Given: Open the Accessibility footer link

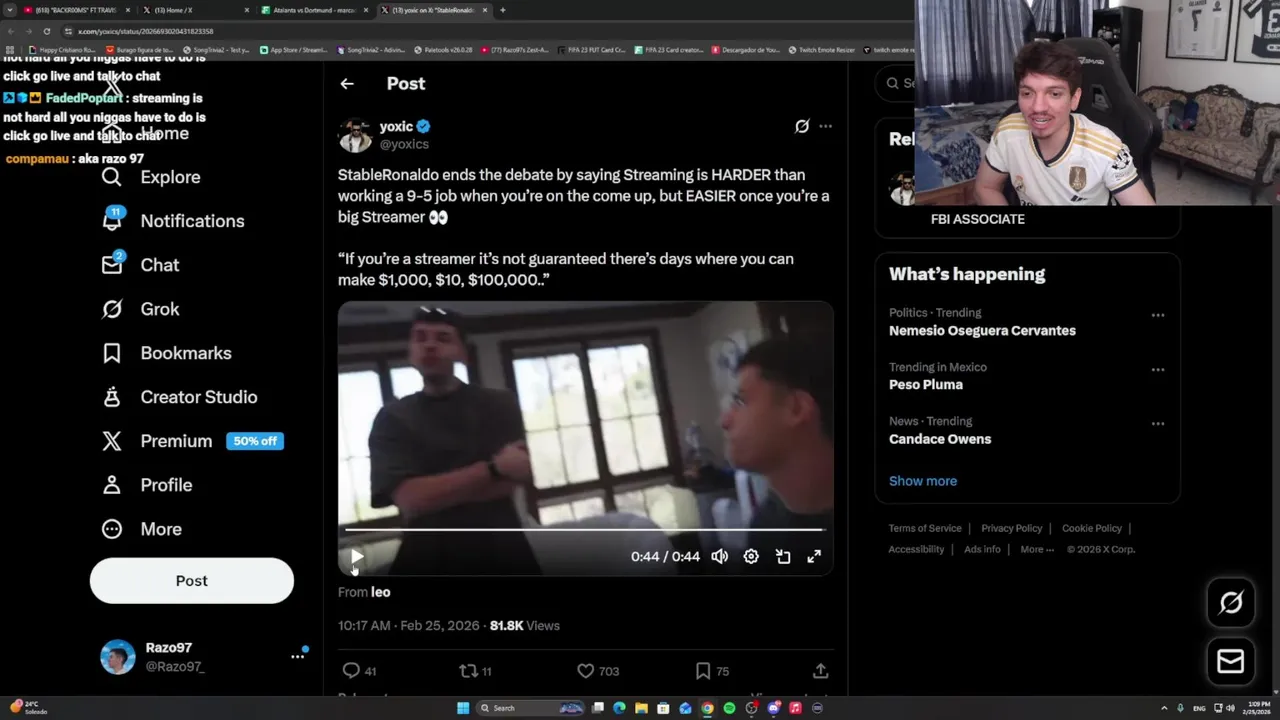Looking at the screenshot, I should (x=916, y=549).
